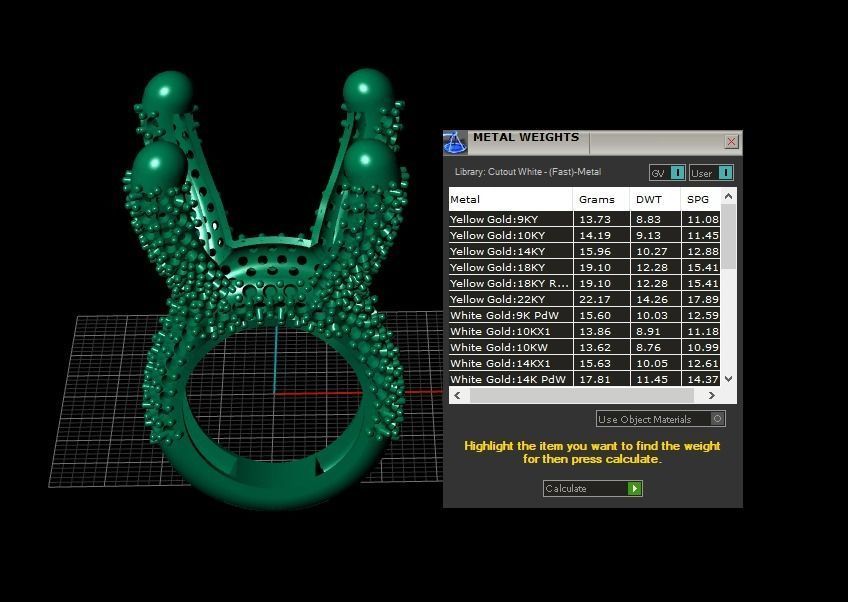The image size is (848, 602).
Task: Click the 17.81 grams cell
Action: 601,379
